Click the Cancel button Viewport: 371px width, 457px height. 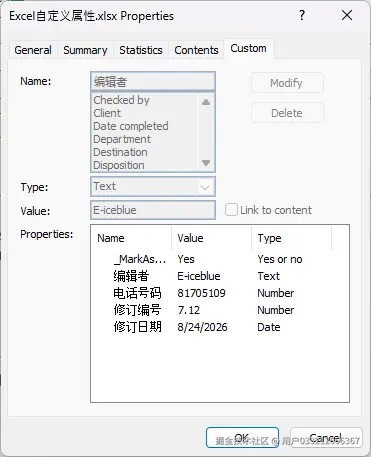click(326, 438)
